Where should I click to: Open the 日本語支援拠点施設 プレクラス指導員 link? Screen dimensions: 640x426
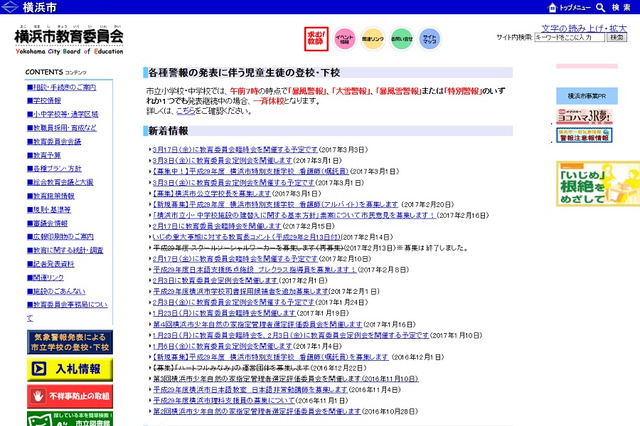[255, 270]
